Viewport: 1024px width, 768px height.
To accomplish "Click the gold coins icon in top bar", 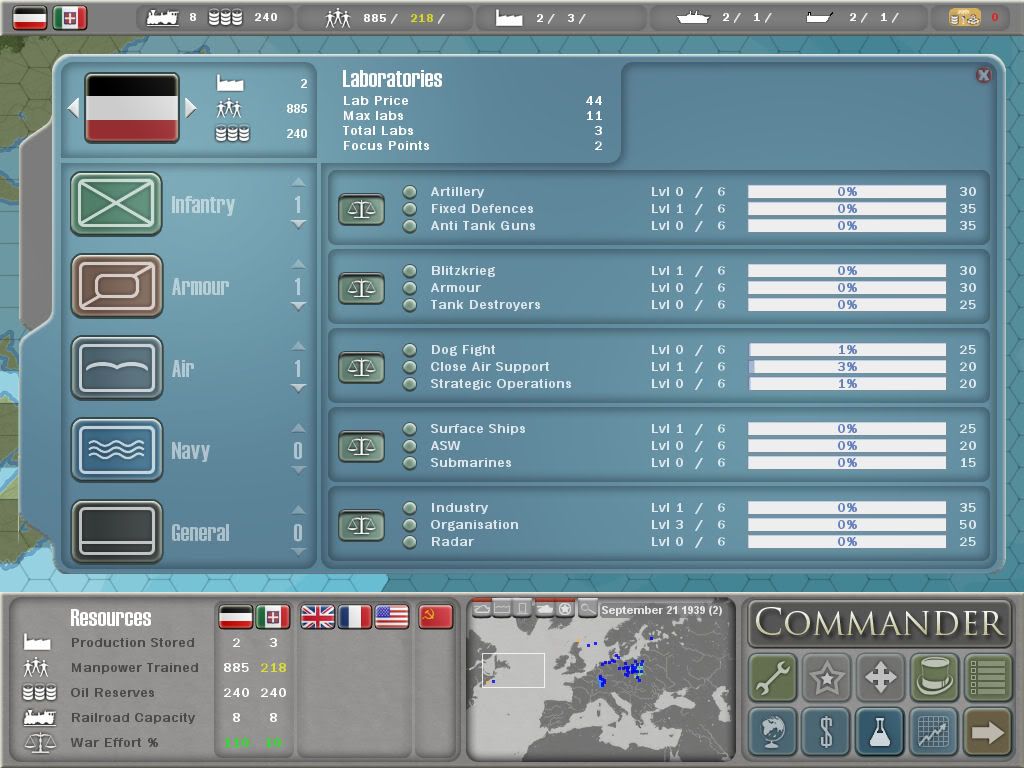I will point(964,18).
